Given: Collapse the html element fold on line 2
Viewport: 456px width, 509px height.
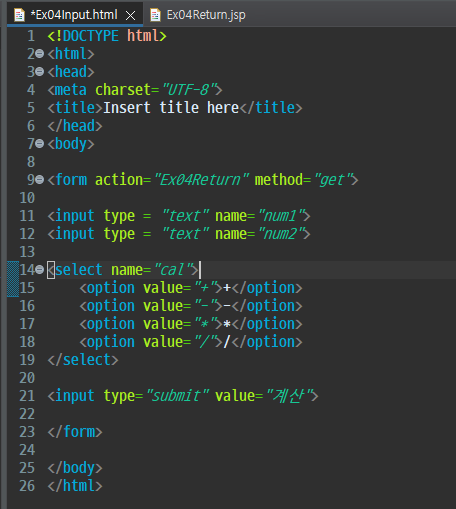Looking at the screenshot, I should 39,54.
